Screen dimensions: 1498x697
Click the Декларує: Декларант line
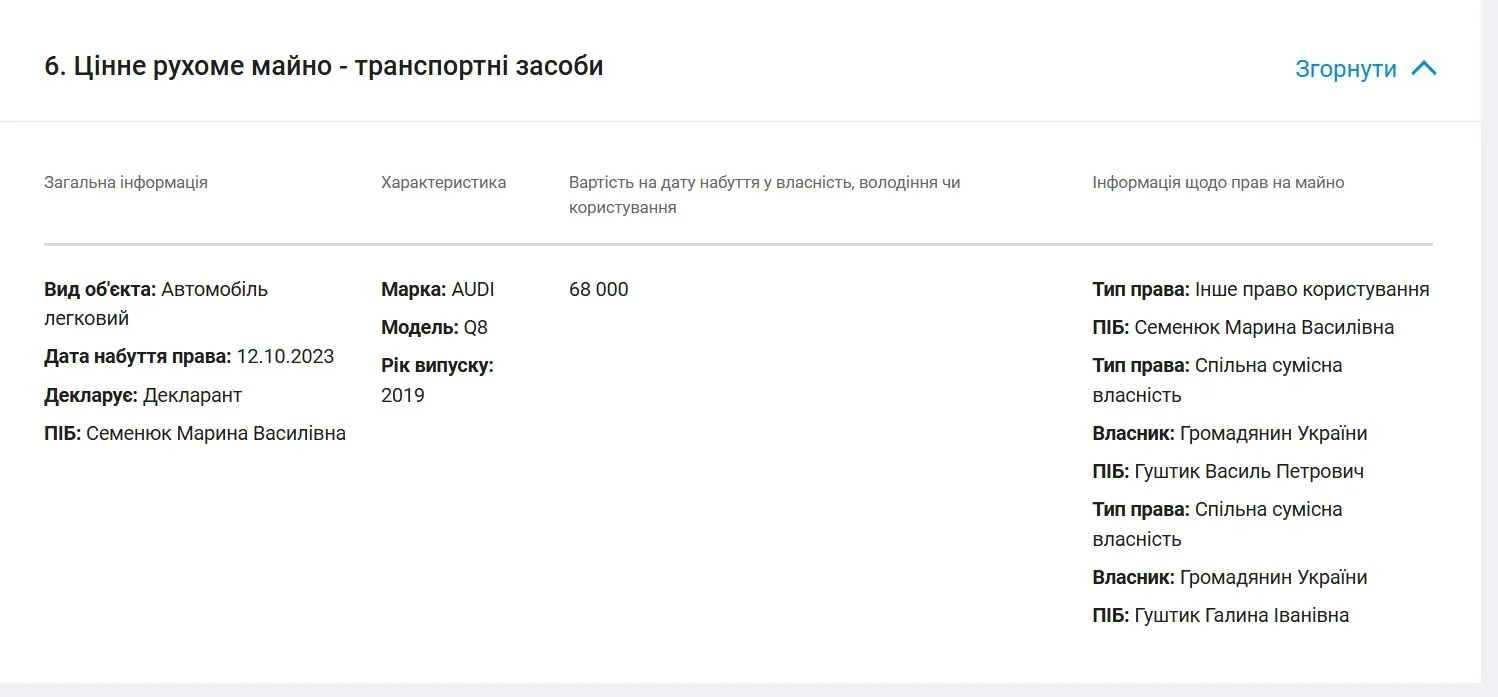point(143,395)
